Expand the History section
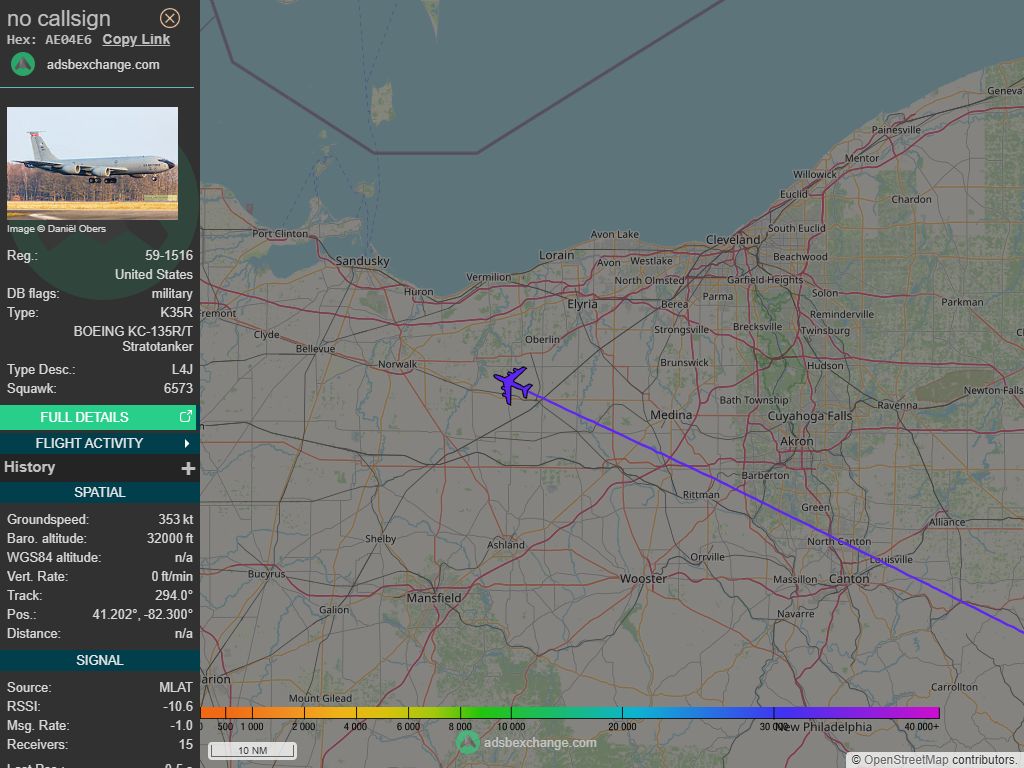The width and height of the screenshot is (1024, 768). coord(29,467)
